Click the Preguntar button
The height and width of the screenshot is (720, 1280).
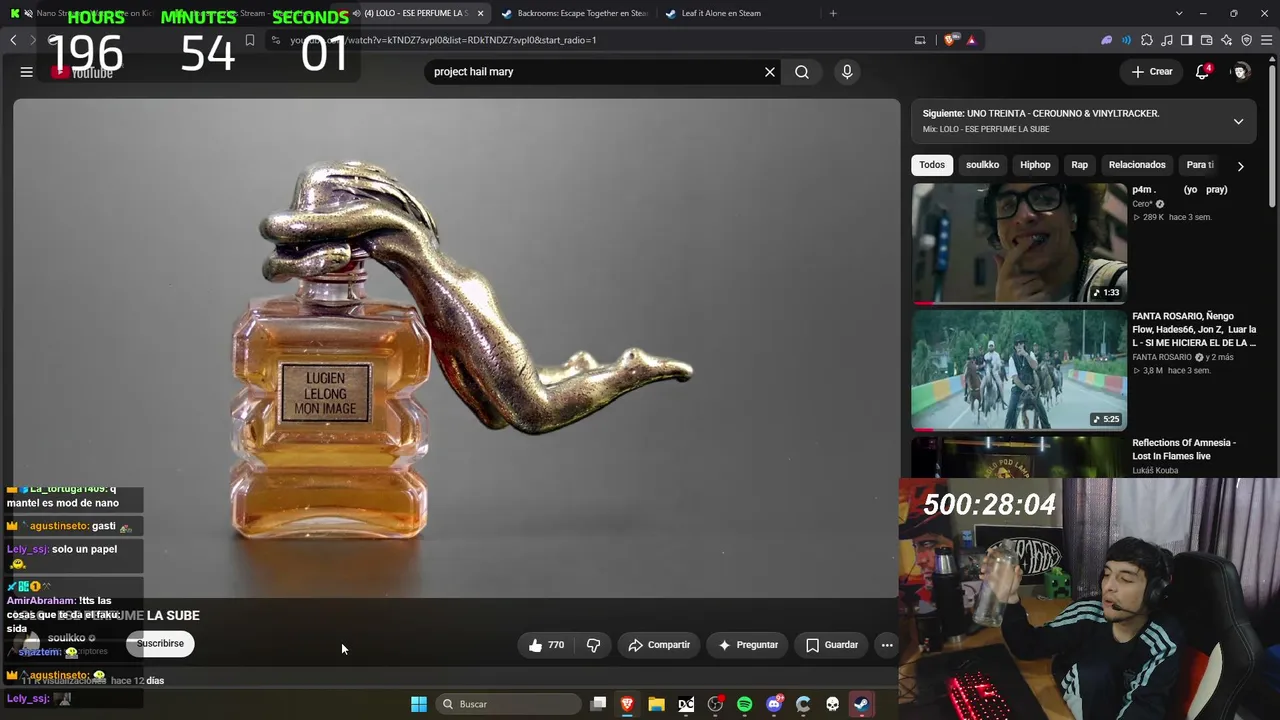coord(748,645)
